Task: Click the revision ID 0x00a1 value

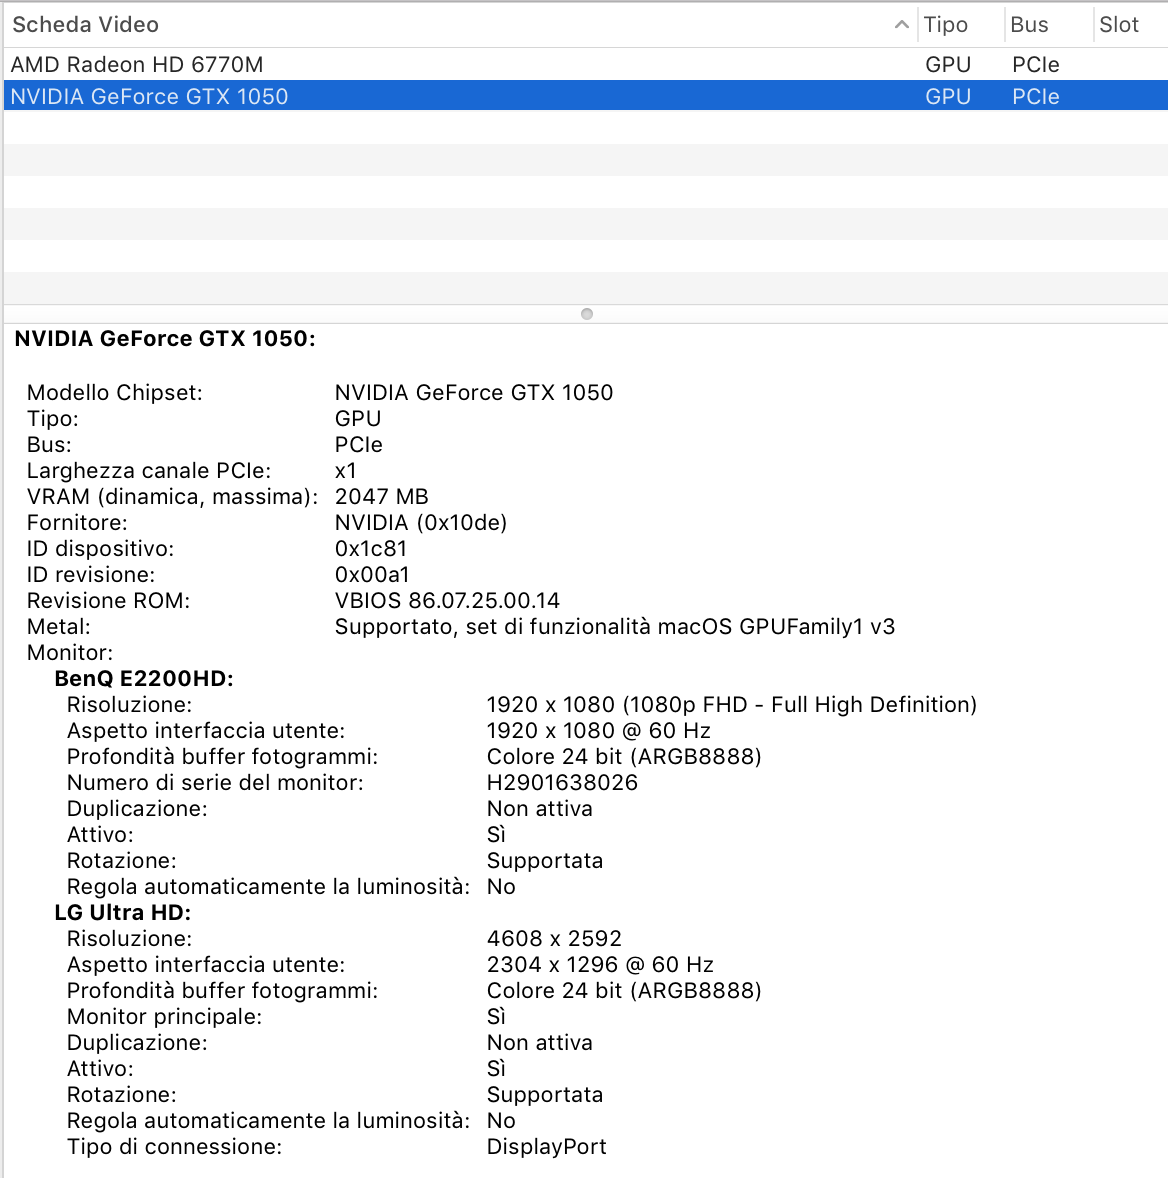Action: click(x=372, y=575)
